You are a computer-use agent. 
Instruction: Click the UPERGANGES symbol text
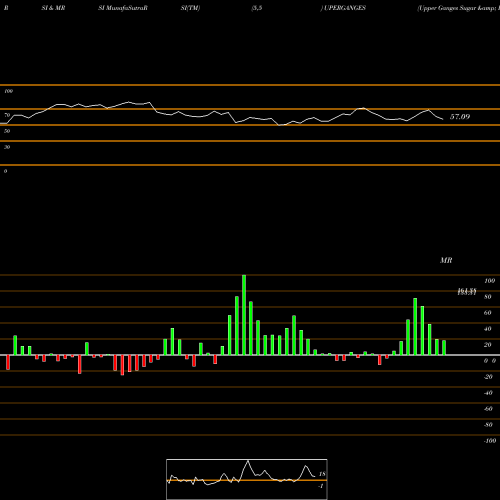pos(345,8)
